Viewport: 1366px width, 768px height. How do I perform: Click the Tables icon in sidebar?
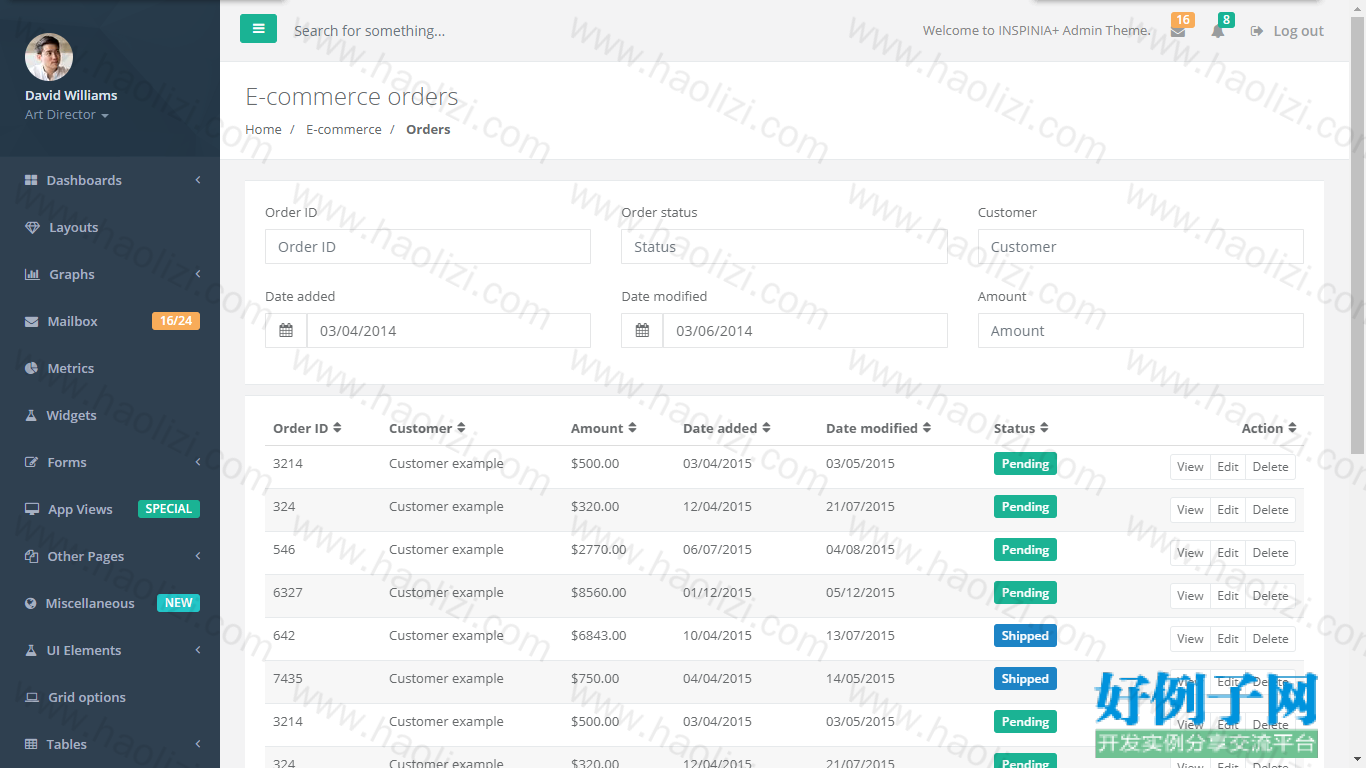coord(31,744)
